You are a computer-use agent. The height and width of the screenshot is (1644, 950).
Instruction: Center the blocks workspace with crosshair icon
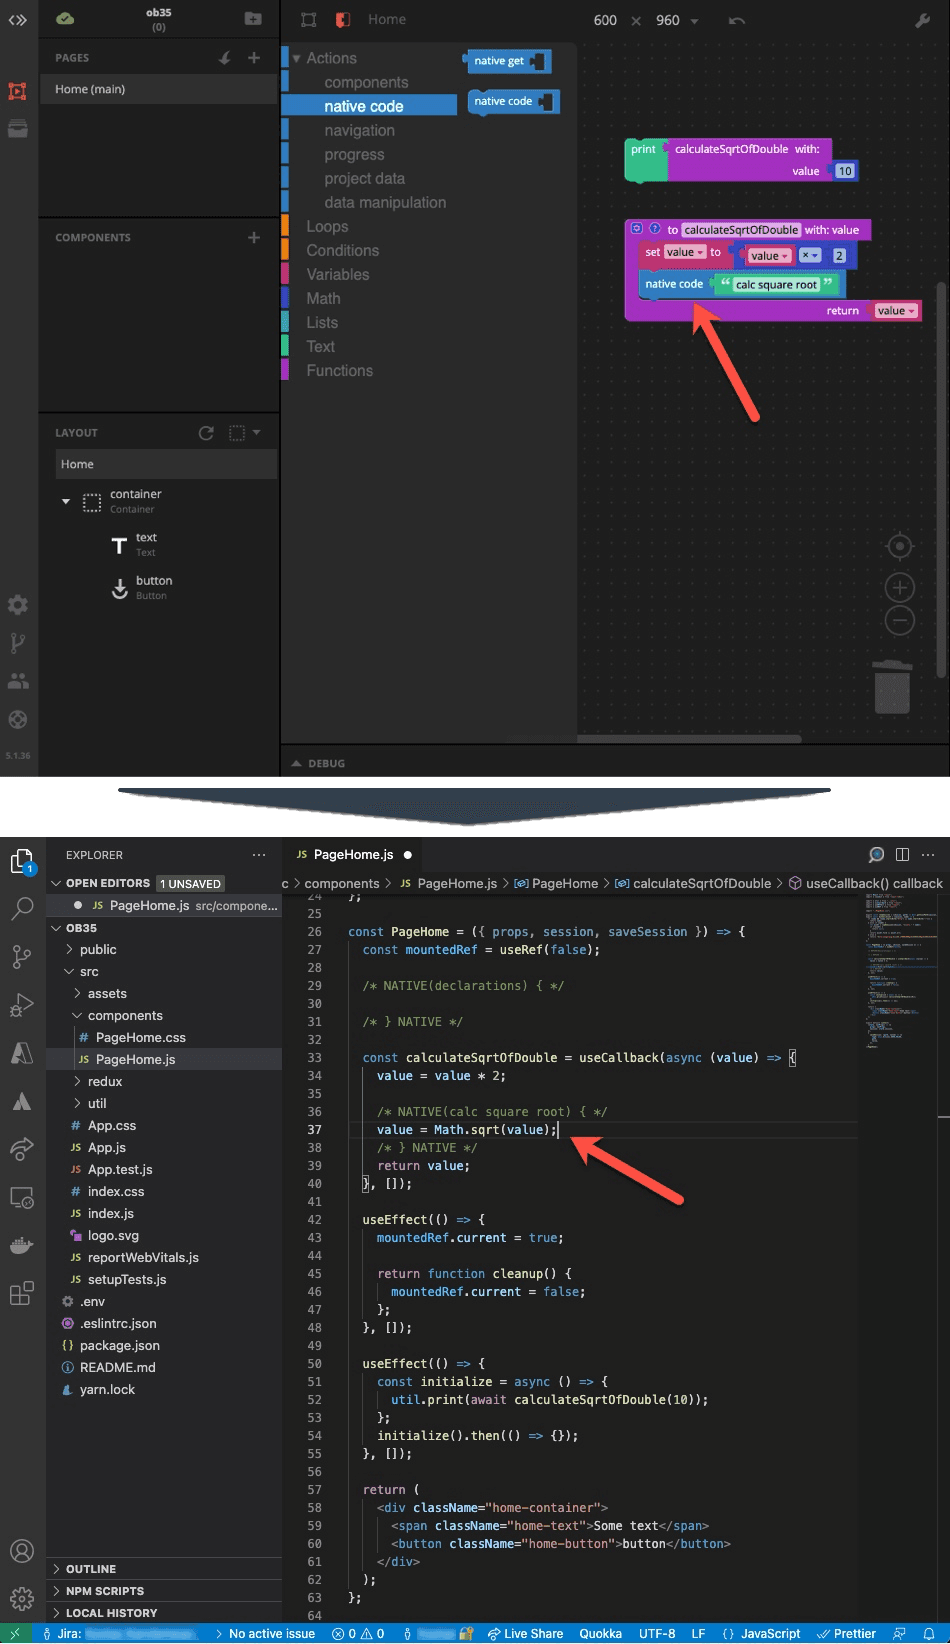click(x=900, y=546)
